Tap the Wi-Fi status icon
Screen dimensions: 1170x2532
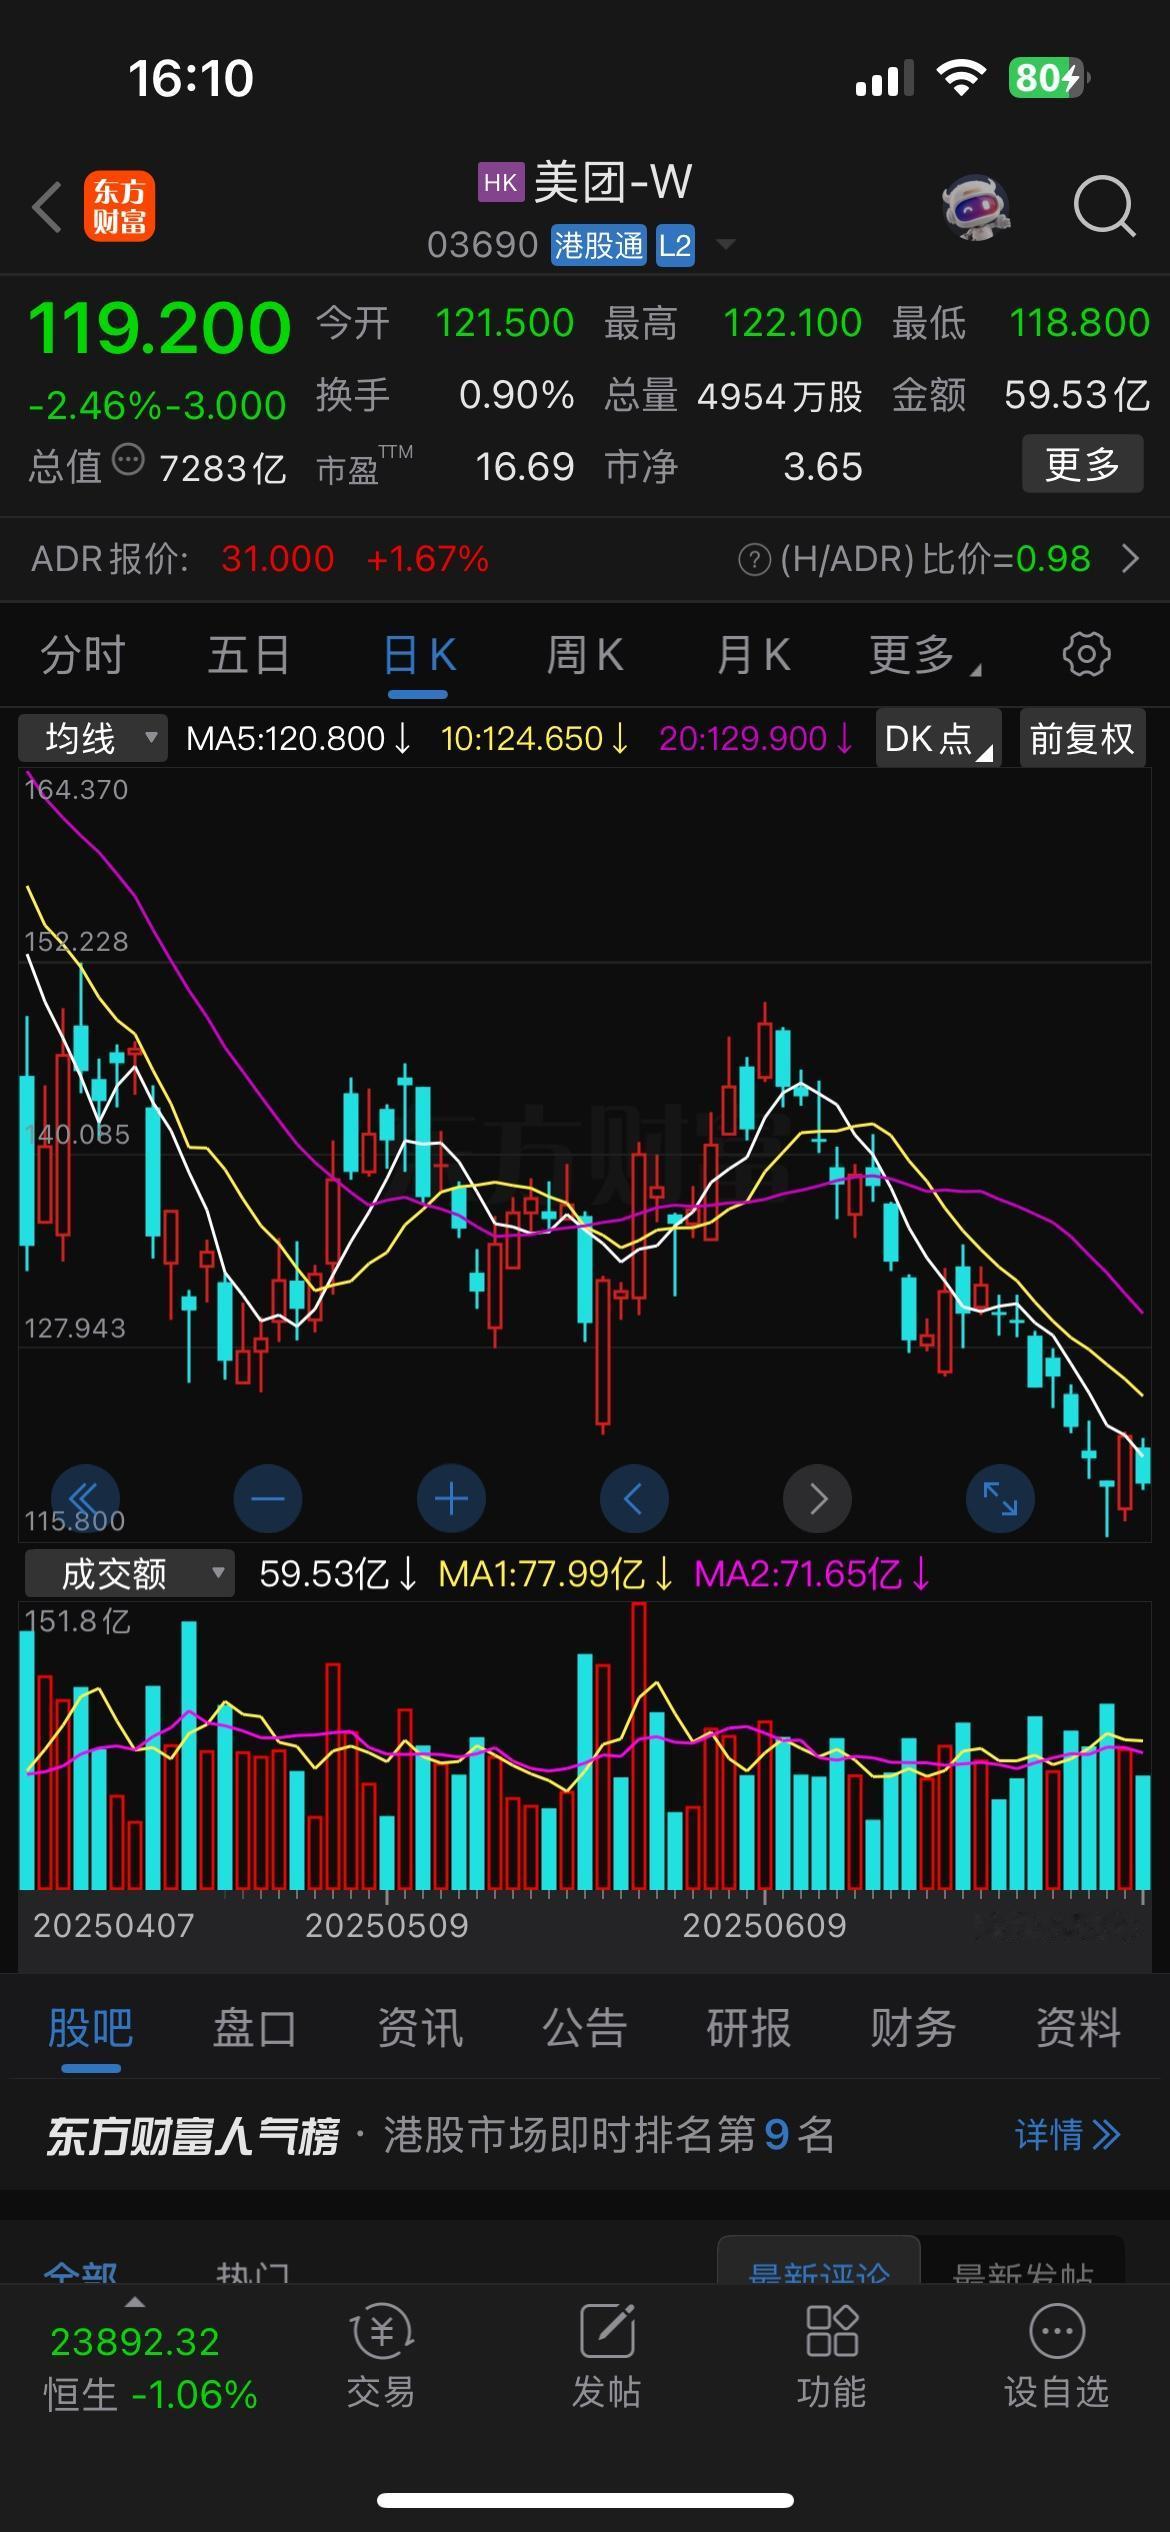961,77
